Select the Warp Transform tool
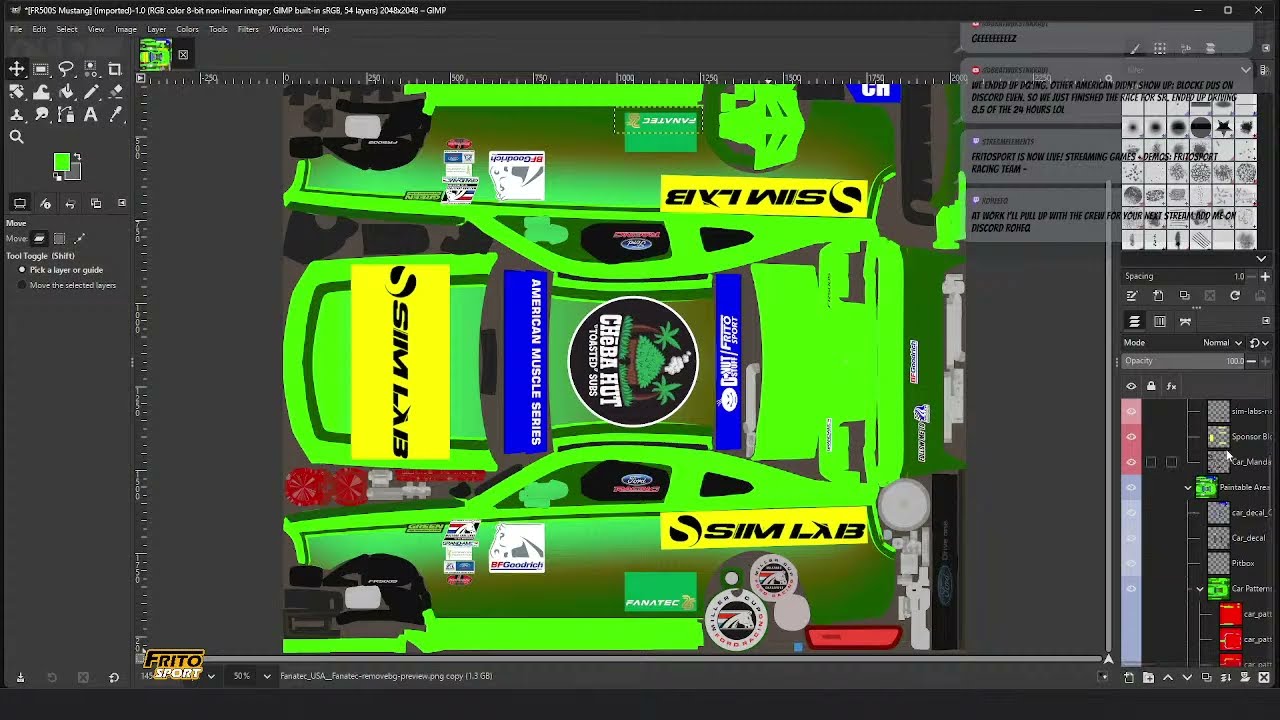Viewport: 1280px width, 720px height. point(41,92)
